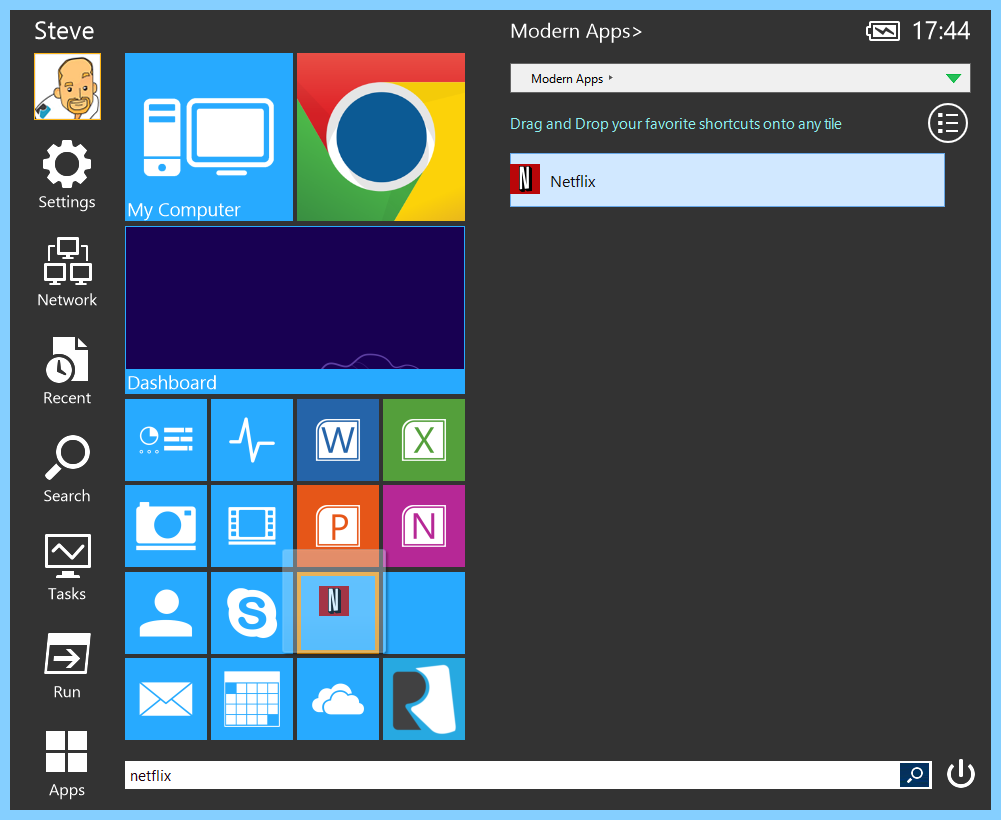Select the empty blue tile beside Netflix

click(424, 612)
